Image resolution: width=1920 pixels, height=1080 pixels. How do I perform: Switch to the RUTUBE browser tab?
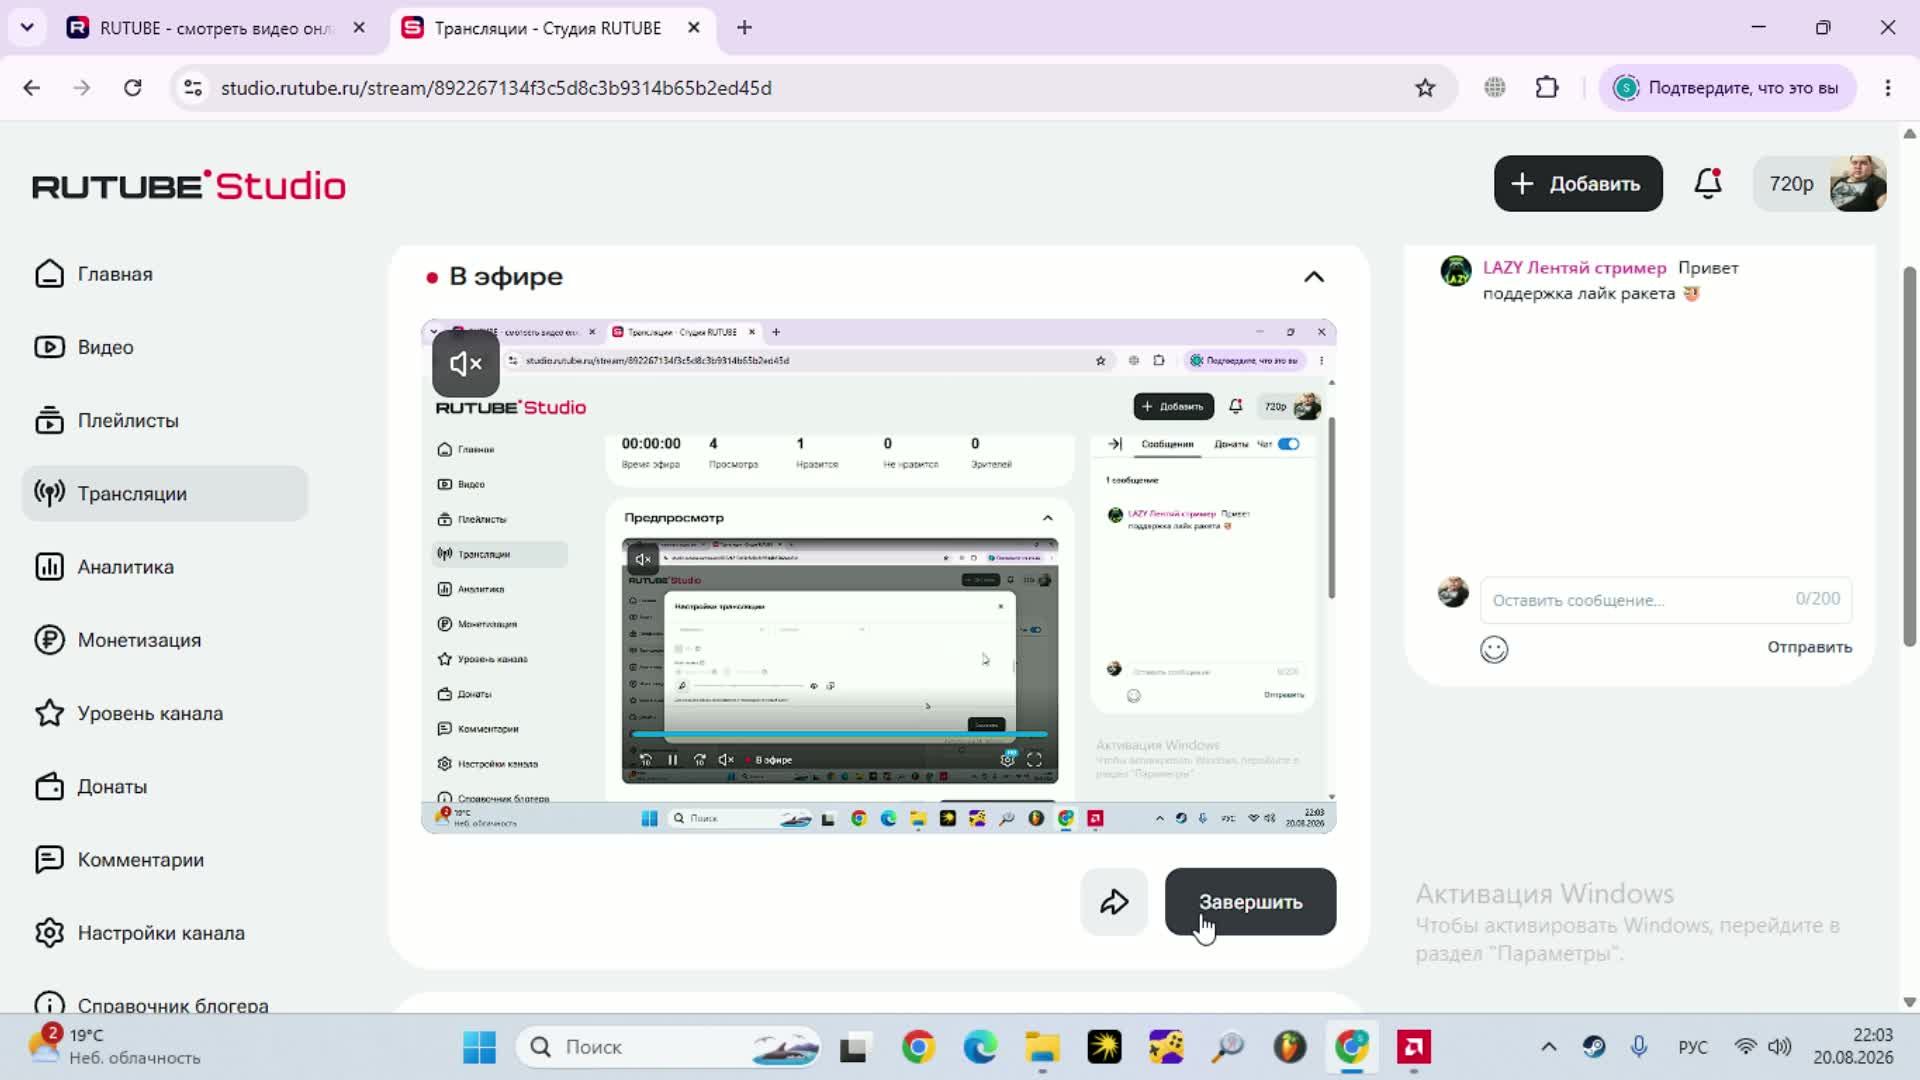pos(216,28)
